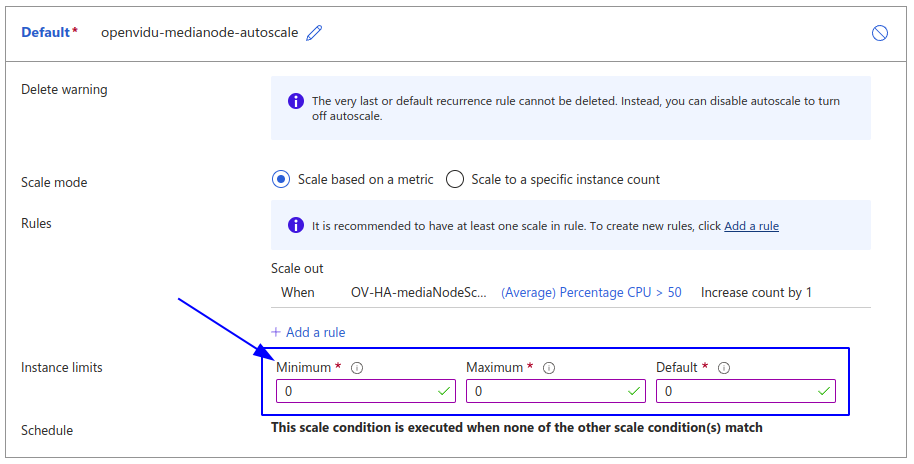Click the info icon next to Default
914x464 pixels.
click(724, 368)
